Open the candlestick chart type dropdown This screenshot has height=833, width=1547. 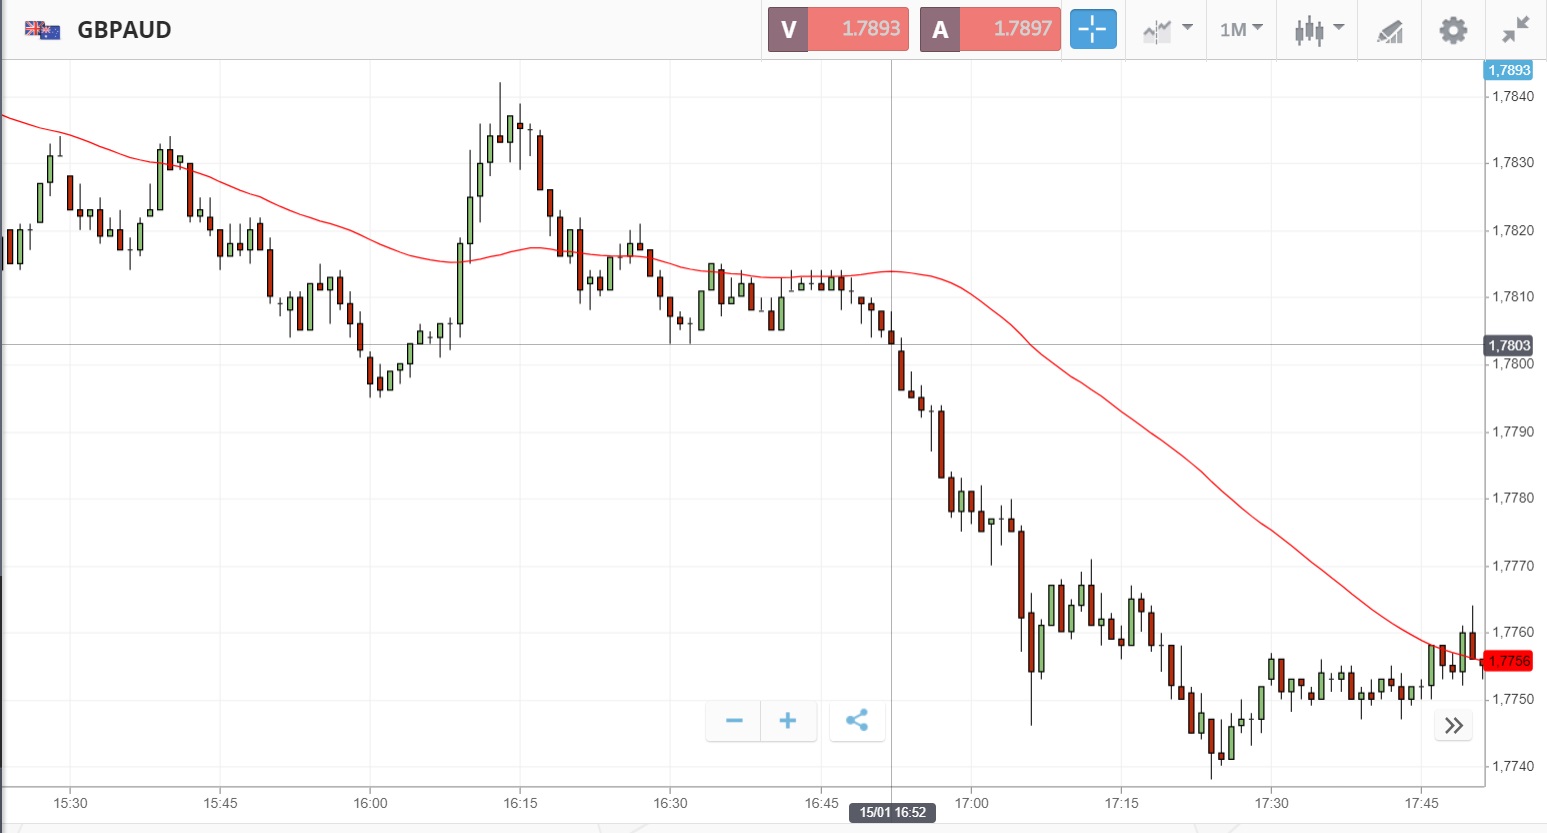[1318, 30]
